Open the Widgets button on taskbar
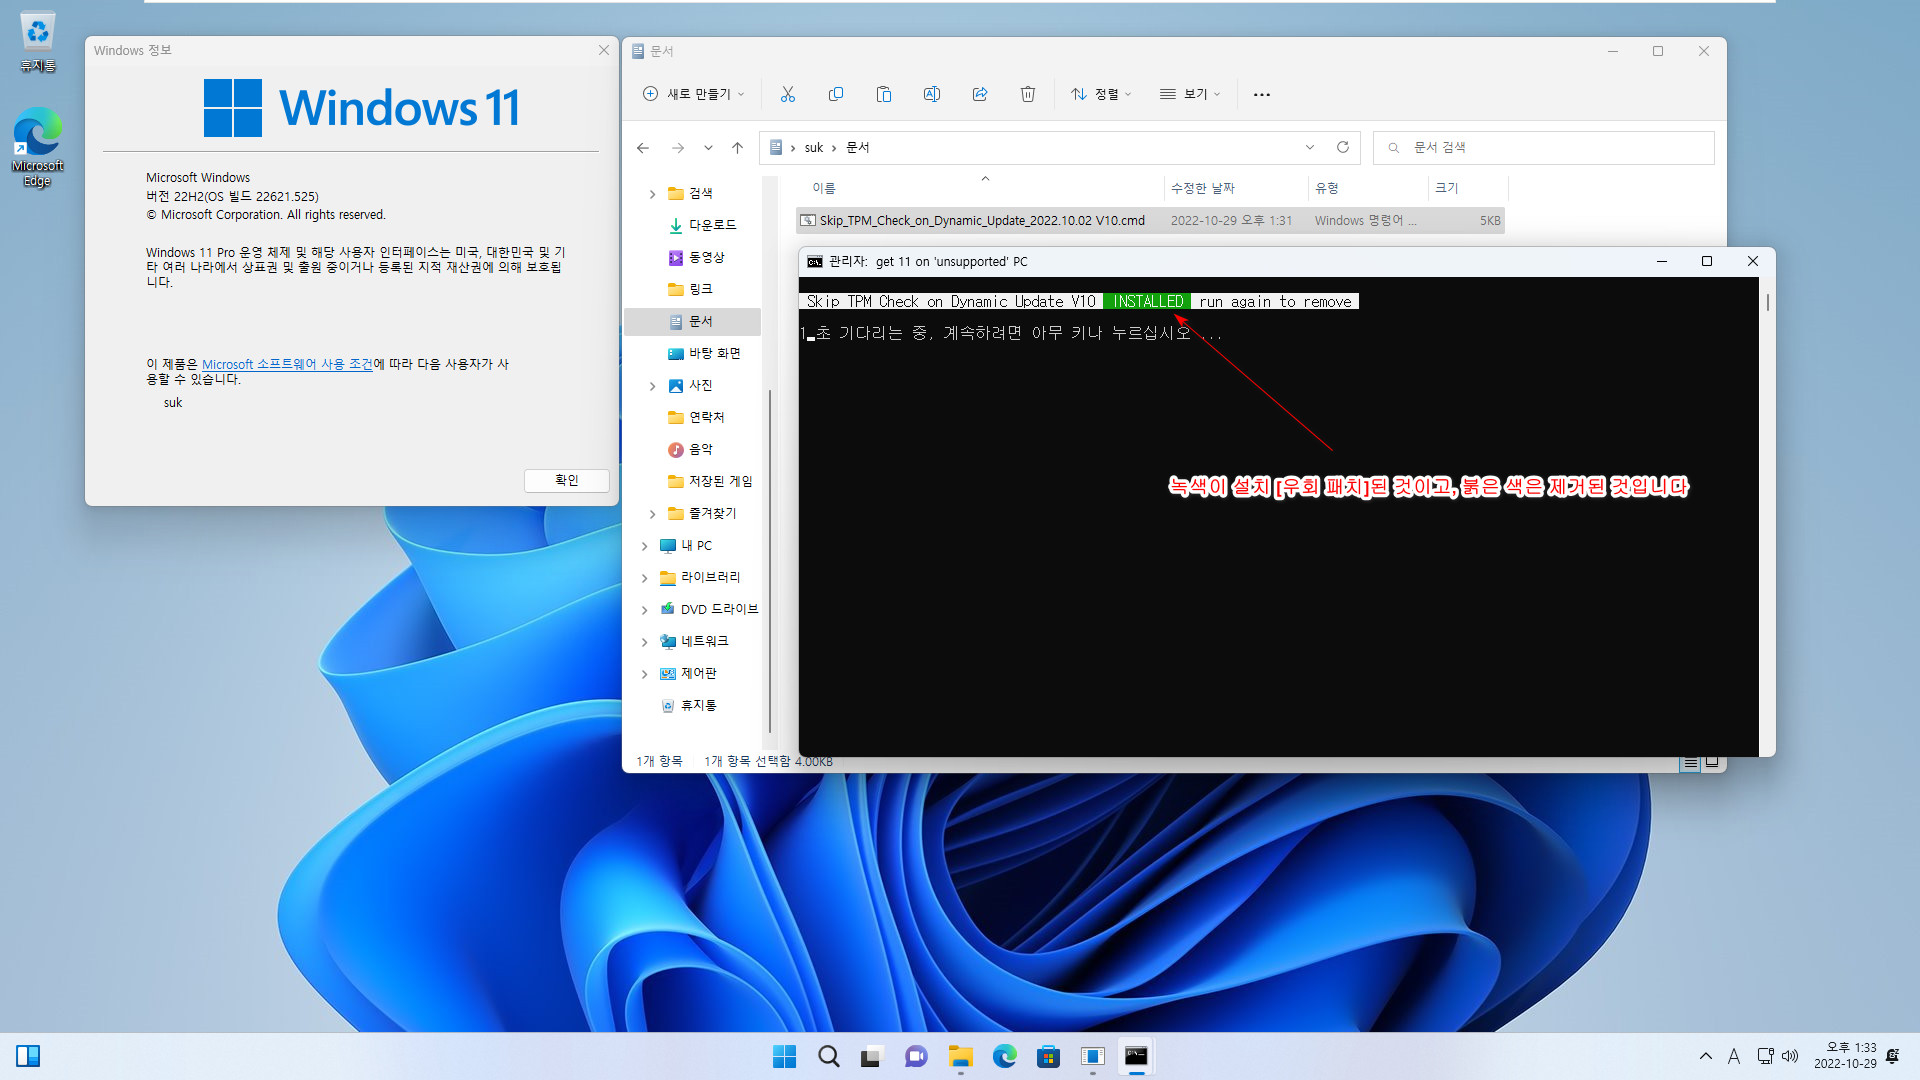The width and height of the screenshot is (1920, 1080). click(x=28, y=1056)
